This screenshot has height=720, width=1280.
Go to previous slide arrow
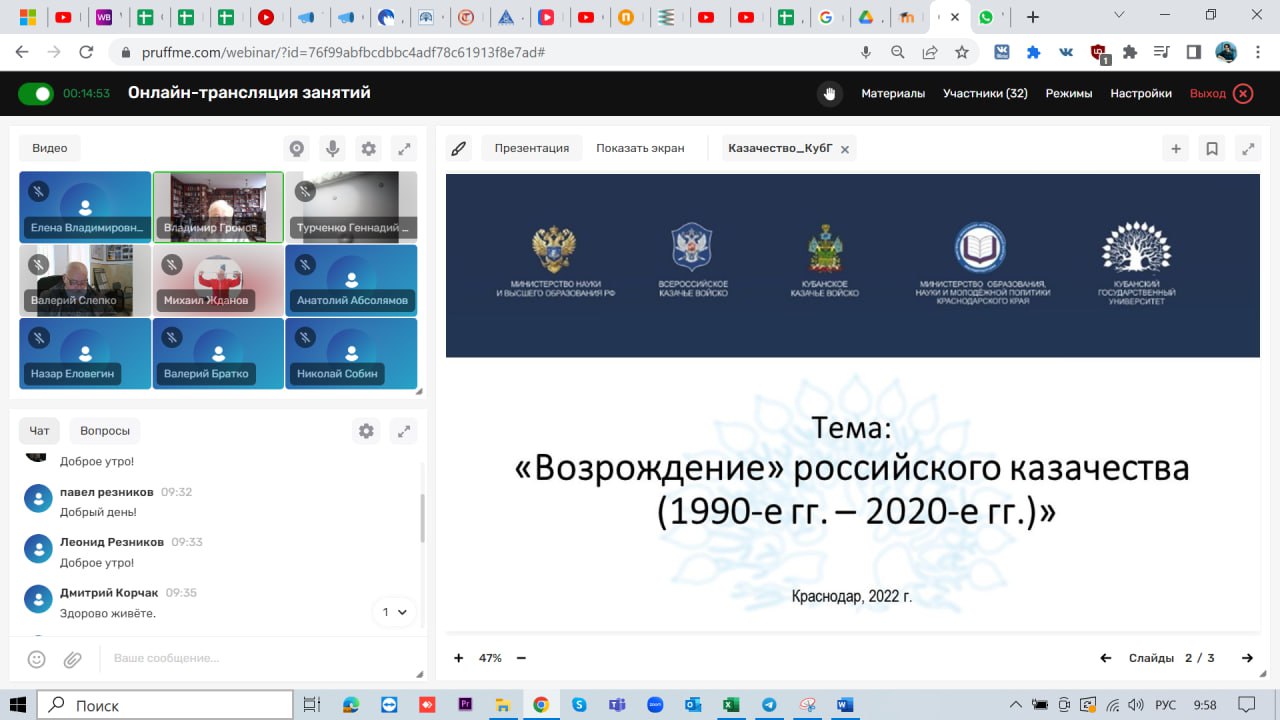pos(1106,658)
